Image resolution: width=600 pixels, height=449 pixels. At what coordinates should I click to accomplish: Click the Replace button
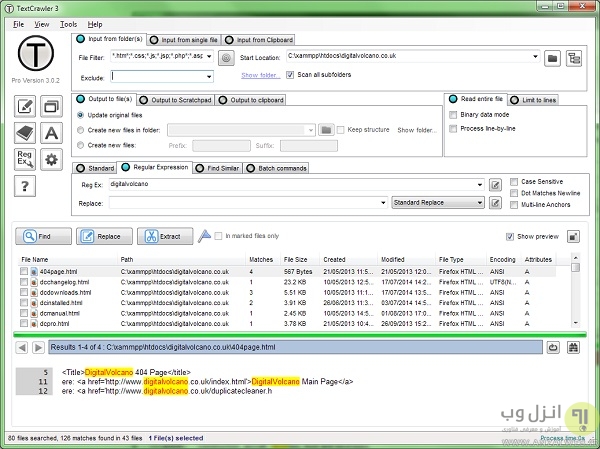(x=100, y=236)
